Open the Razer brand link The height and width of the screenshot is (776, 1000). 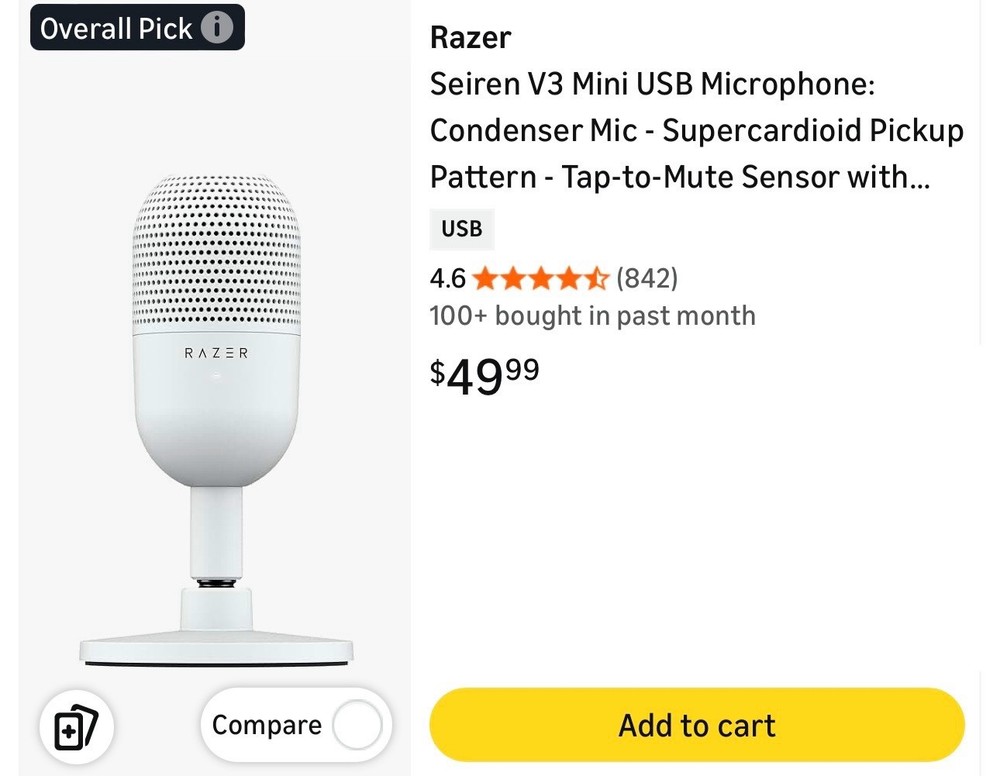[x=470, y=37]
